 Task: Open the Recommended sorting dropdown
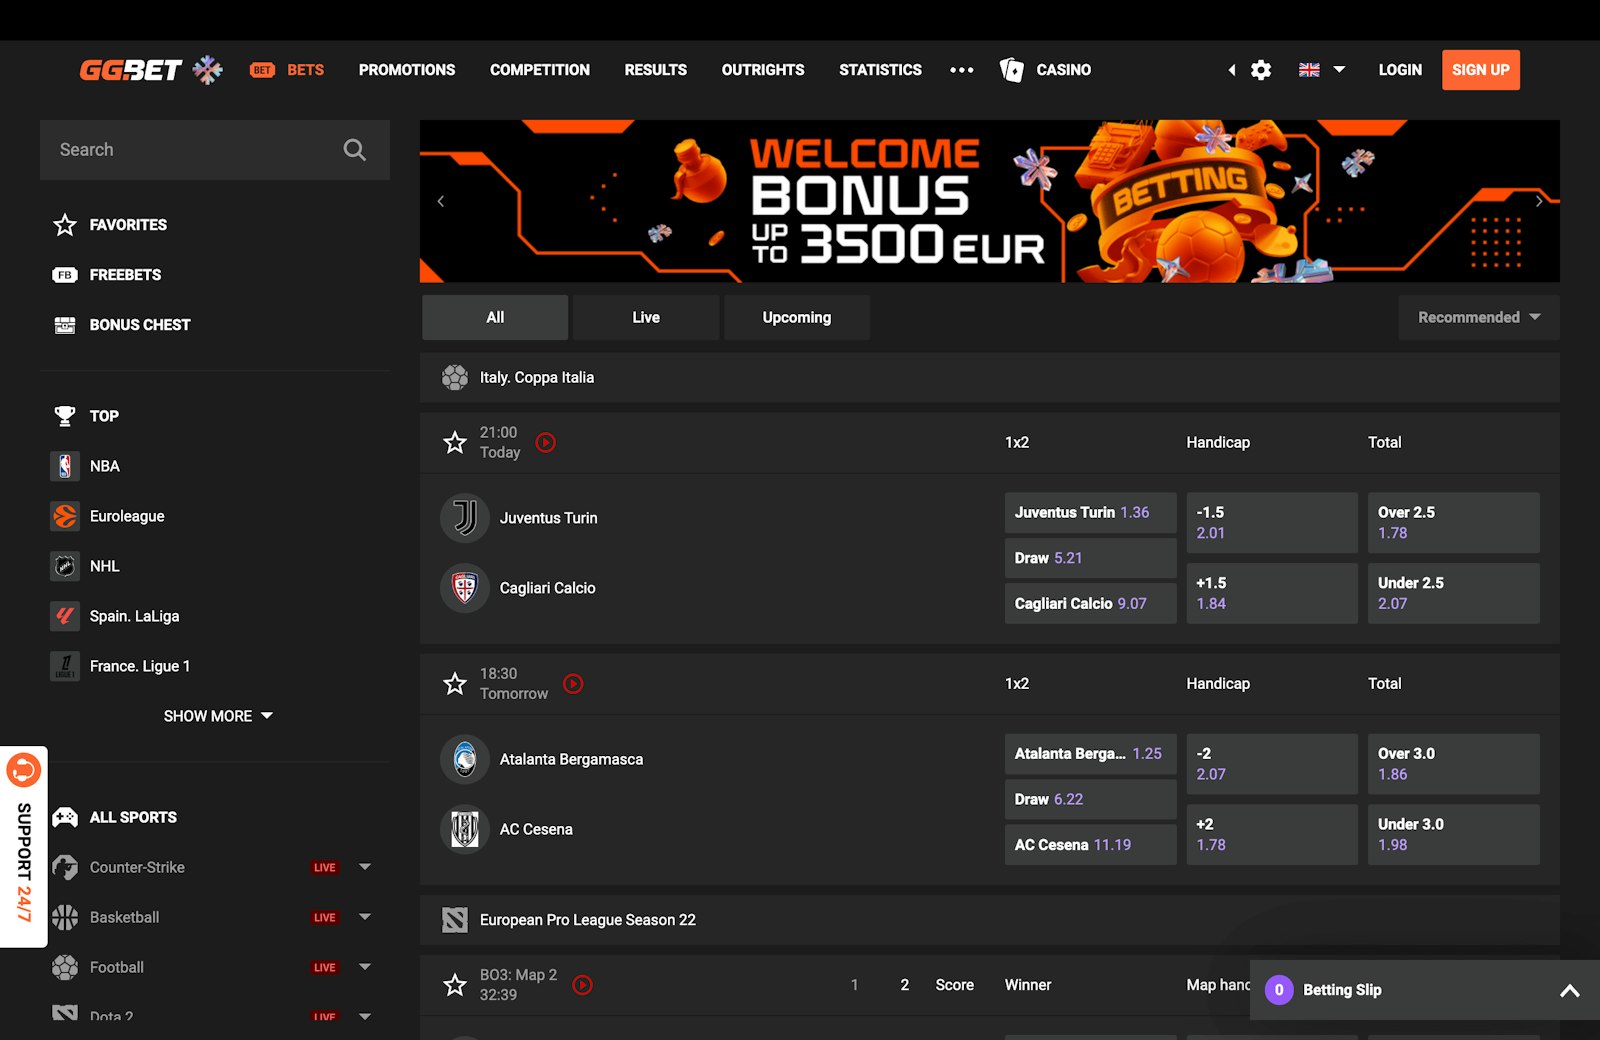click(x=1477, y=317)
